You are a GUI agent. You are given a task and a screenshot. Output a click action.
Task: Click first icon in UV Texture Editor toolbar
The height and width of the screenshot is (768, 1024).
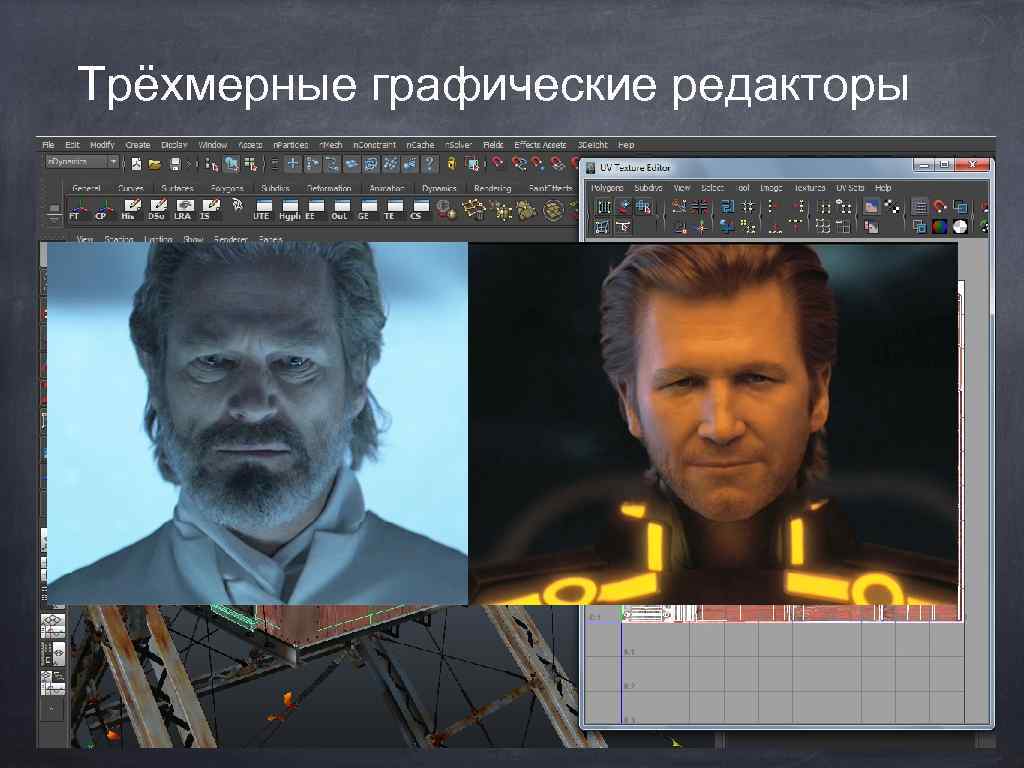[x=604, y=208]
